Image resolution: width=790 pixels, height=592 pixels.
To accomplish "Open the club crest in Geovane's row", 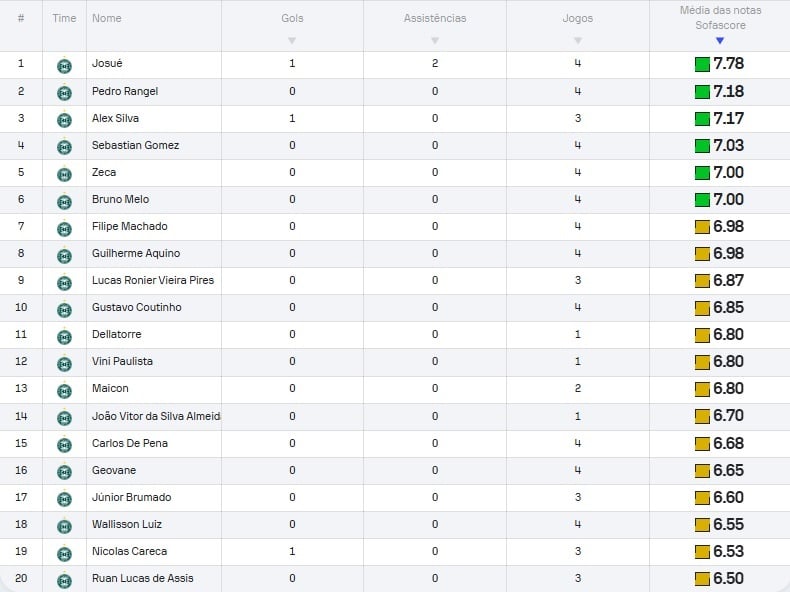I will [x=64, y=472].
